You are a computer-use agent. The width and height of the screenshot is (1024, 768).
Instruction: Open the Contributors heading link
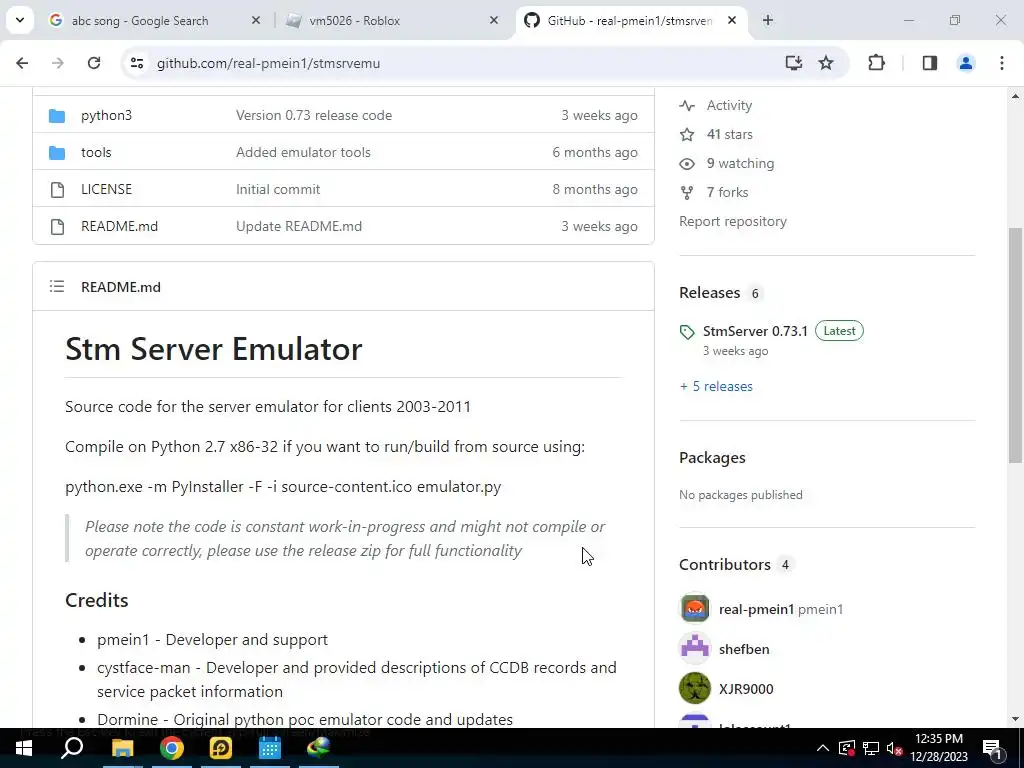[724, 564]
